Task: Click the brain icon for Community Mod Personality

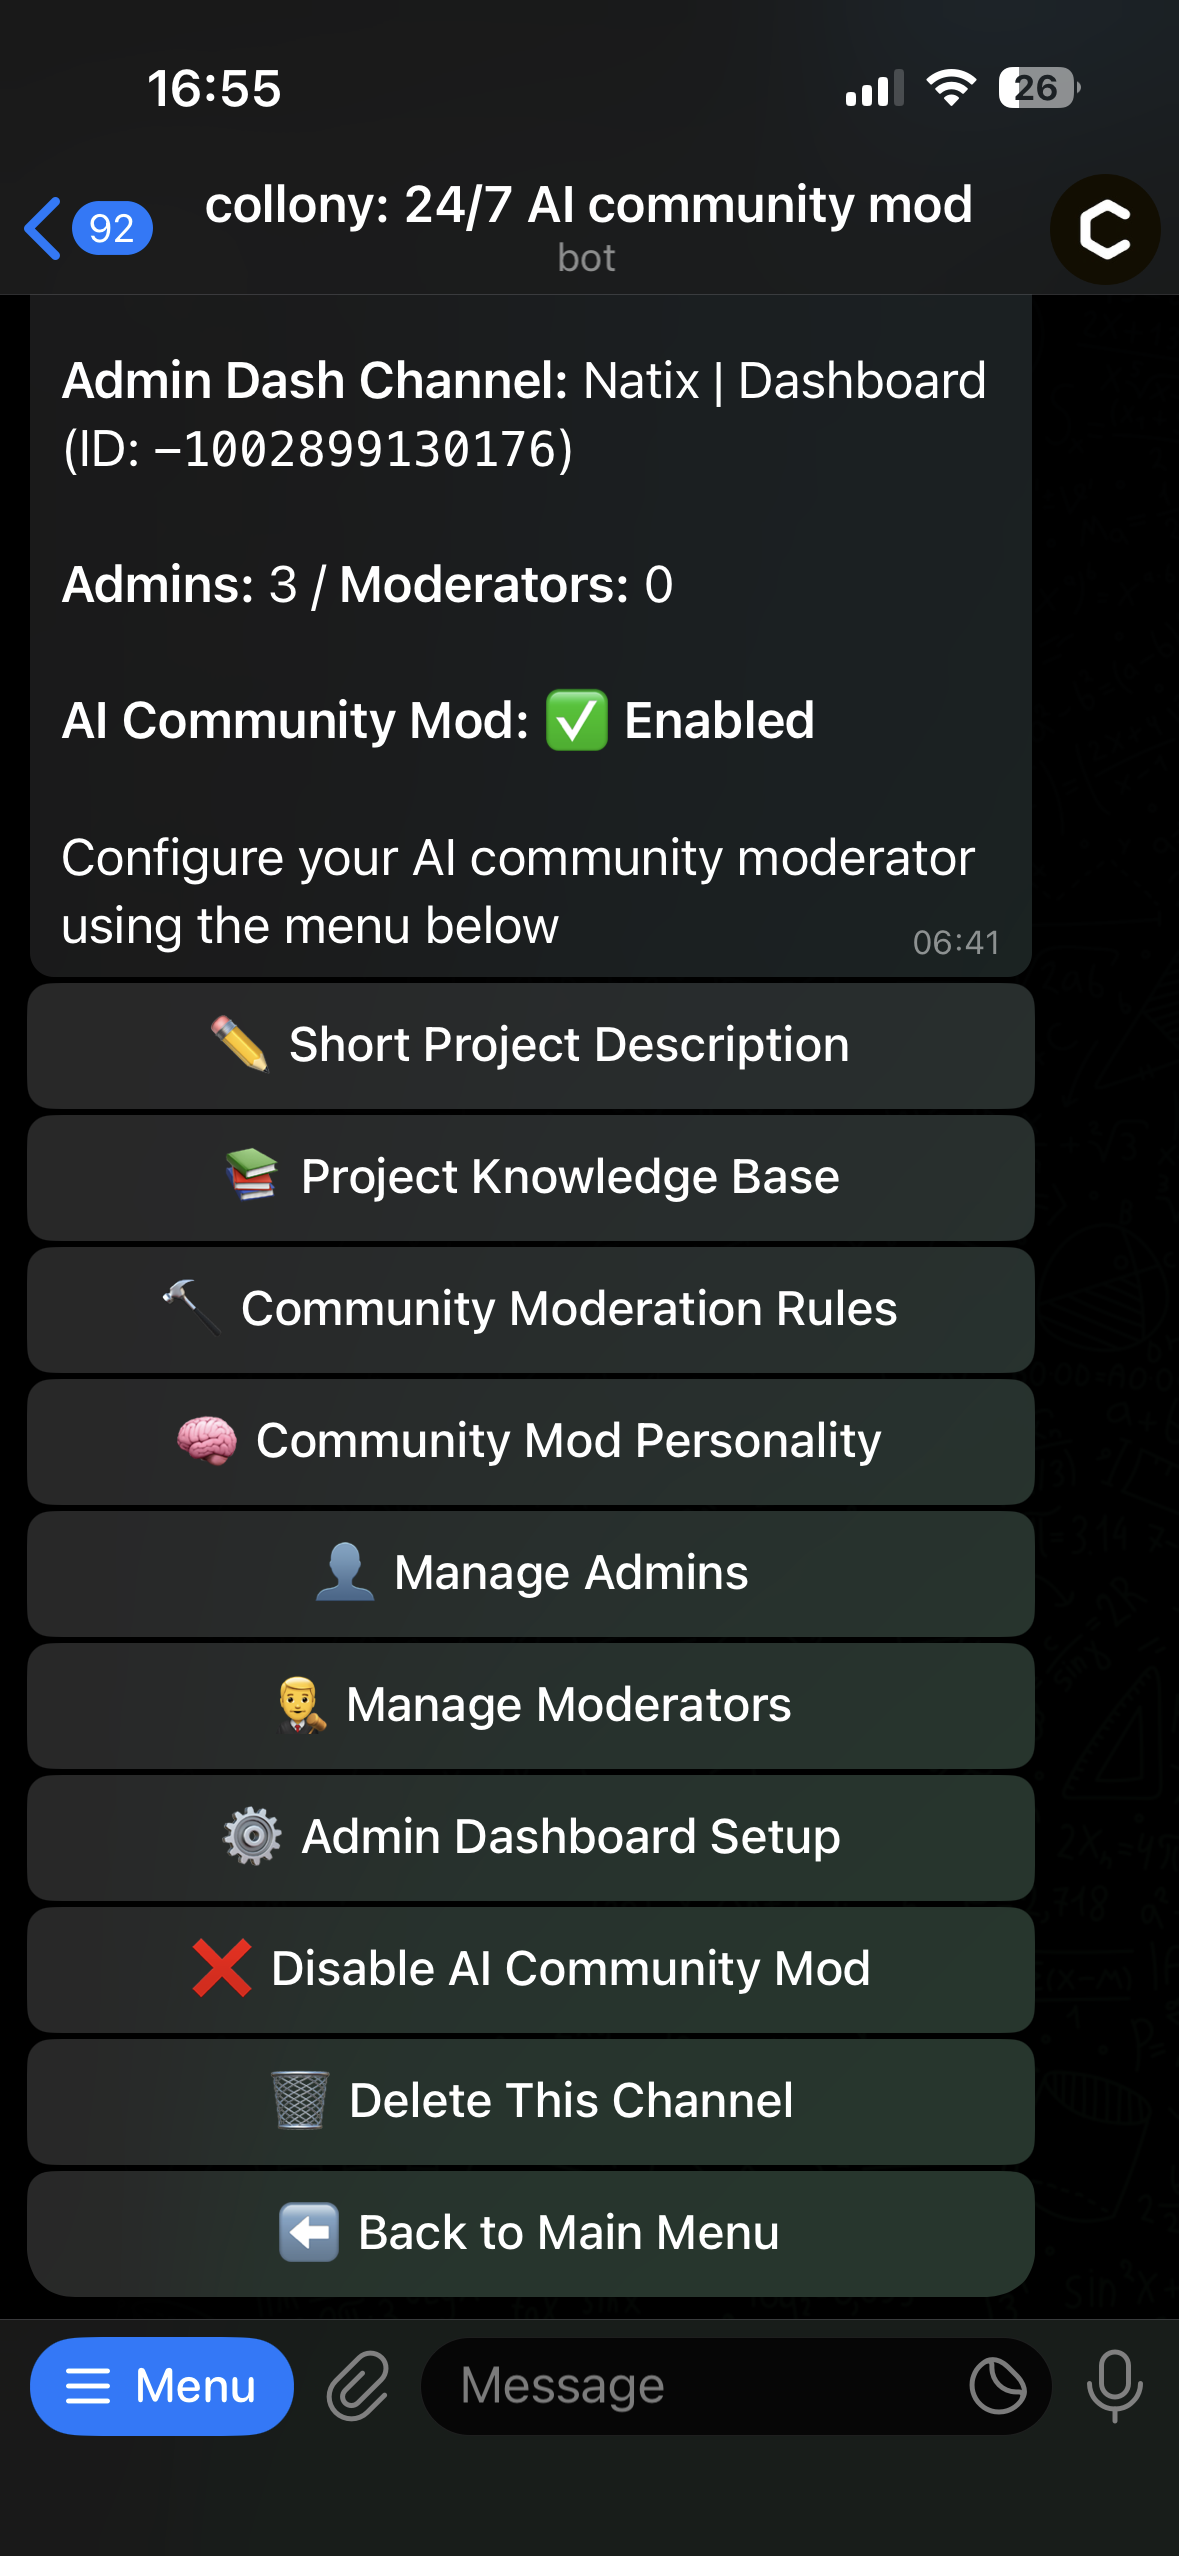Action: [x=205, y=1440]
